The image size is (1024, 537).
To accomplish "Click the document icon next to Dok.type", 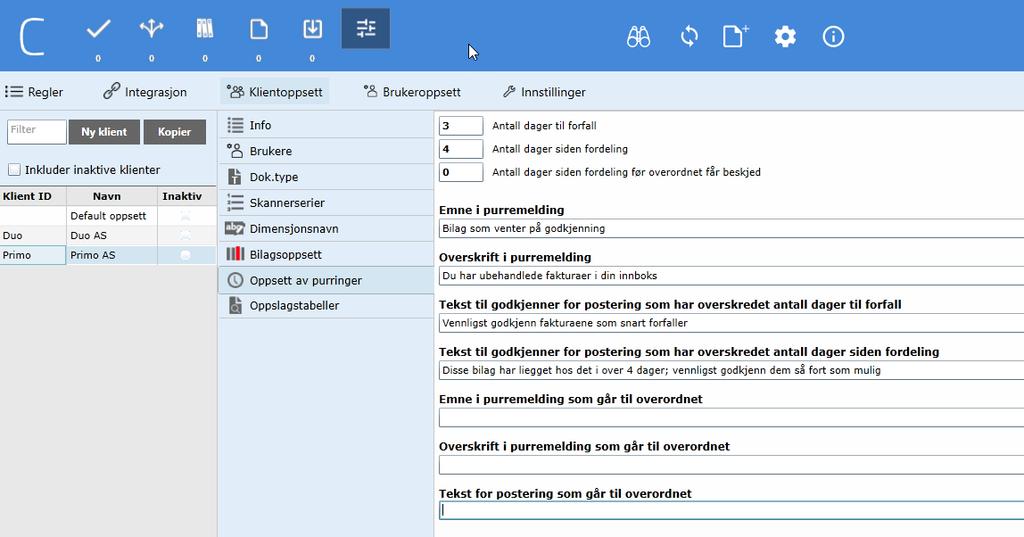I will (235, 176).
